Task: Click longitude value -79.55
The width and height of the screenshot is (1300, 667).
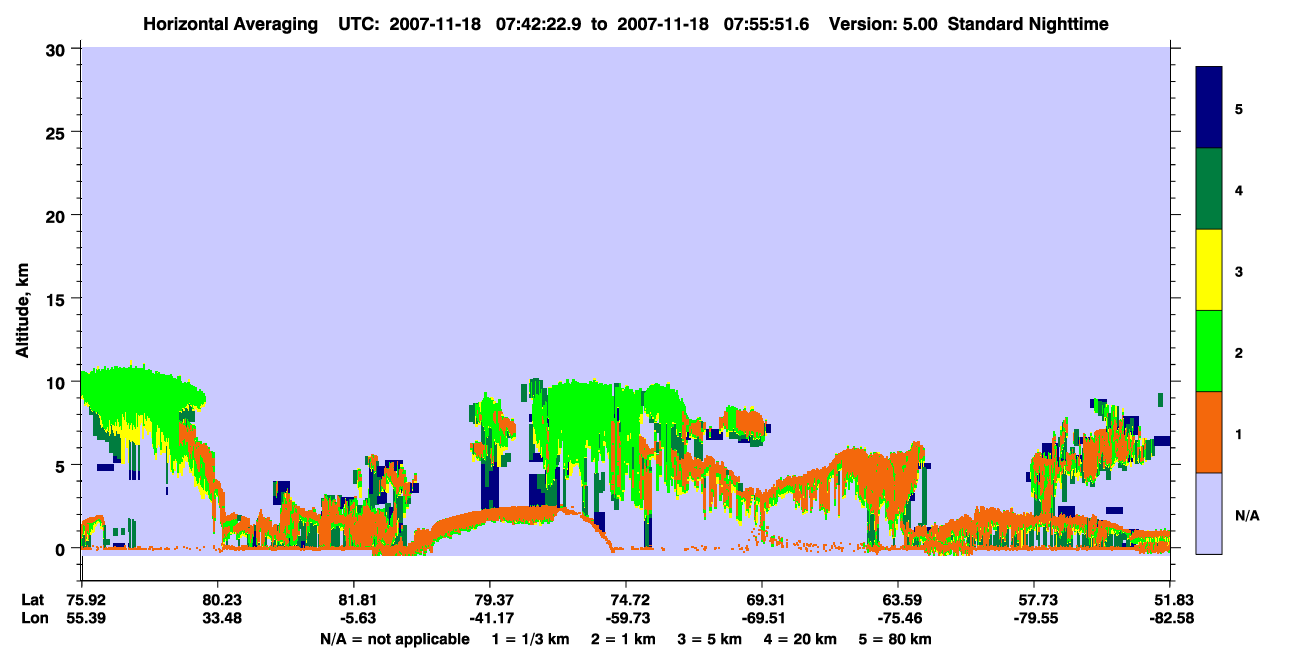Action: pyautogui.click(x=1034, y=618)
